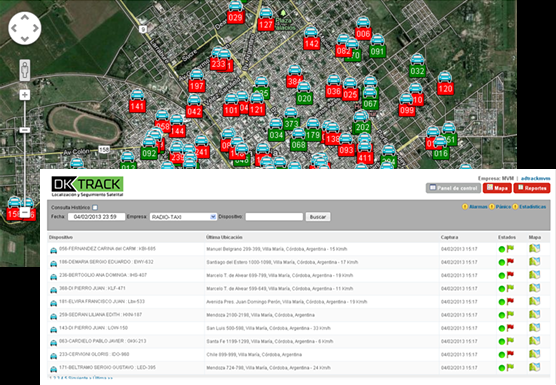Sort by Última Ubicación column header
The image size is (556, 385).
pos(224,237)
